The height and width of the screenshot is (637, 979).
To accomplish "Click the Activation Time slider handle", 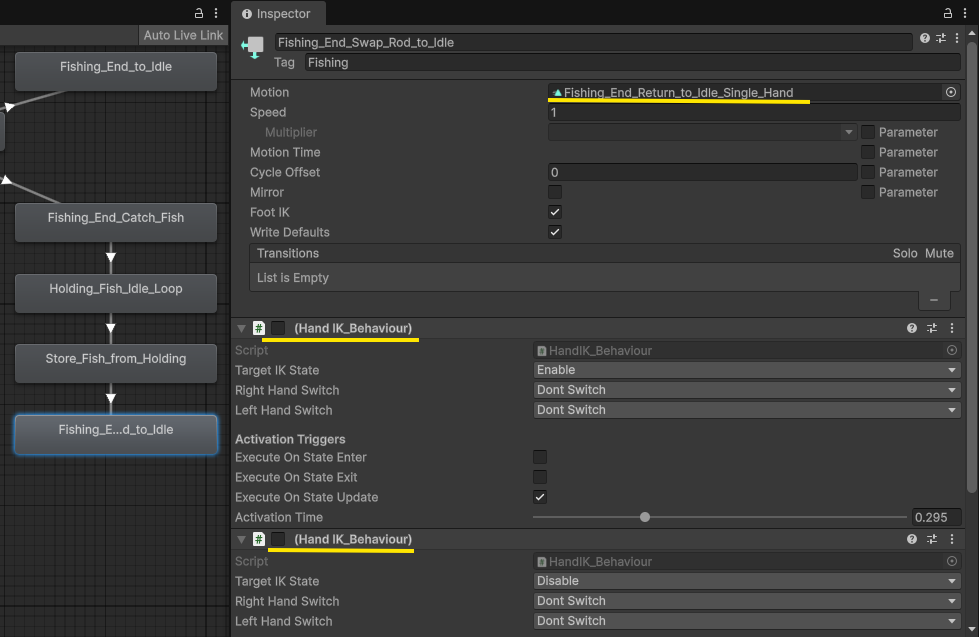I will click(645, 517).
